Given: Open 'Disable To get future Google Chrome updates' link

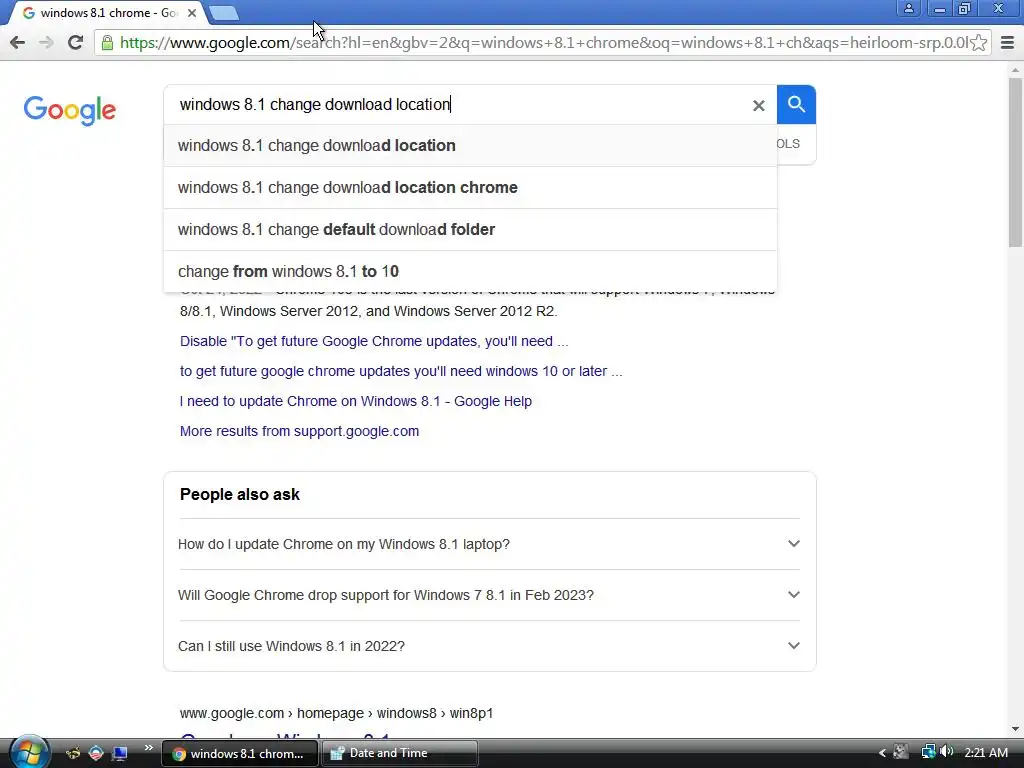Looking at the screenshot, I should [x=374, y=341].
